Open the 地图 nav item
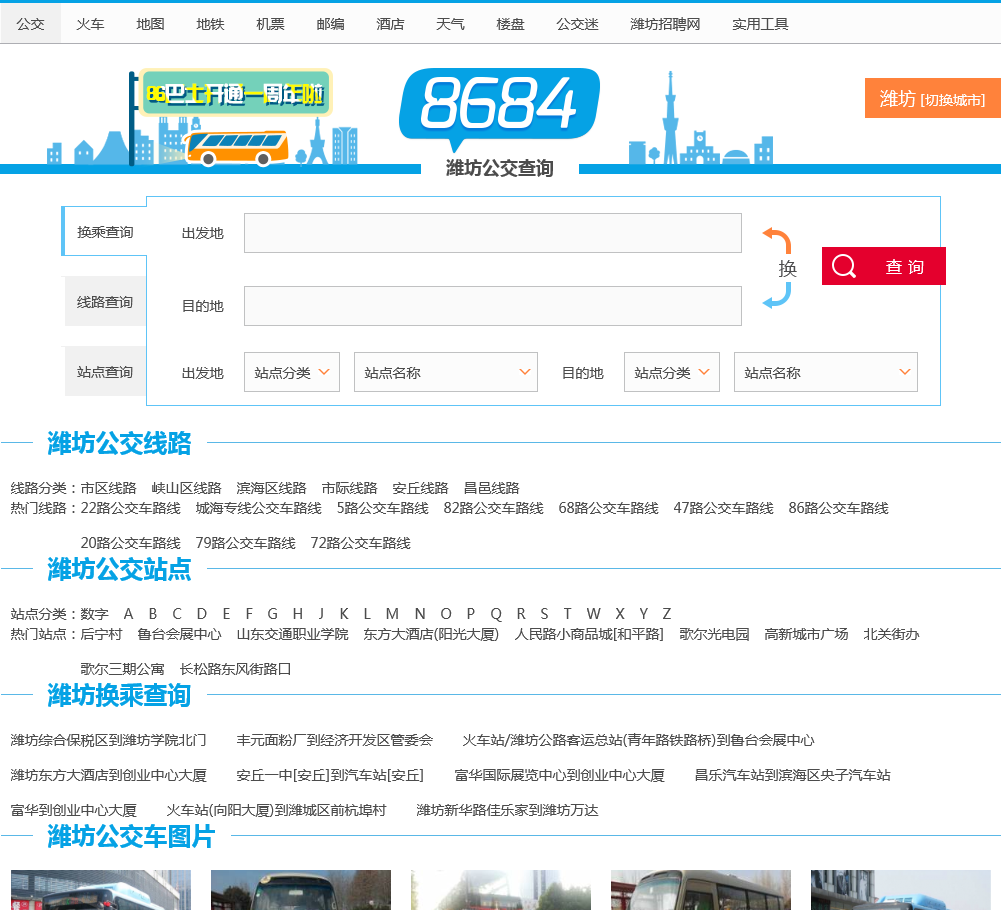Image resolution: width=1001 pixels, height=910 pixels. point(150,24)
